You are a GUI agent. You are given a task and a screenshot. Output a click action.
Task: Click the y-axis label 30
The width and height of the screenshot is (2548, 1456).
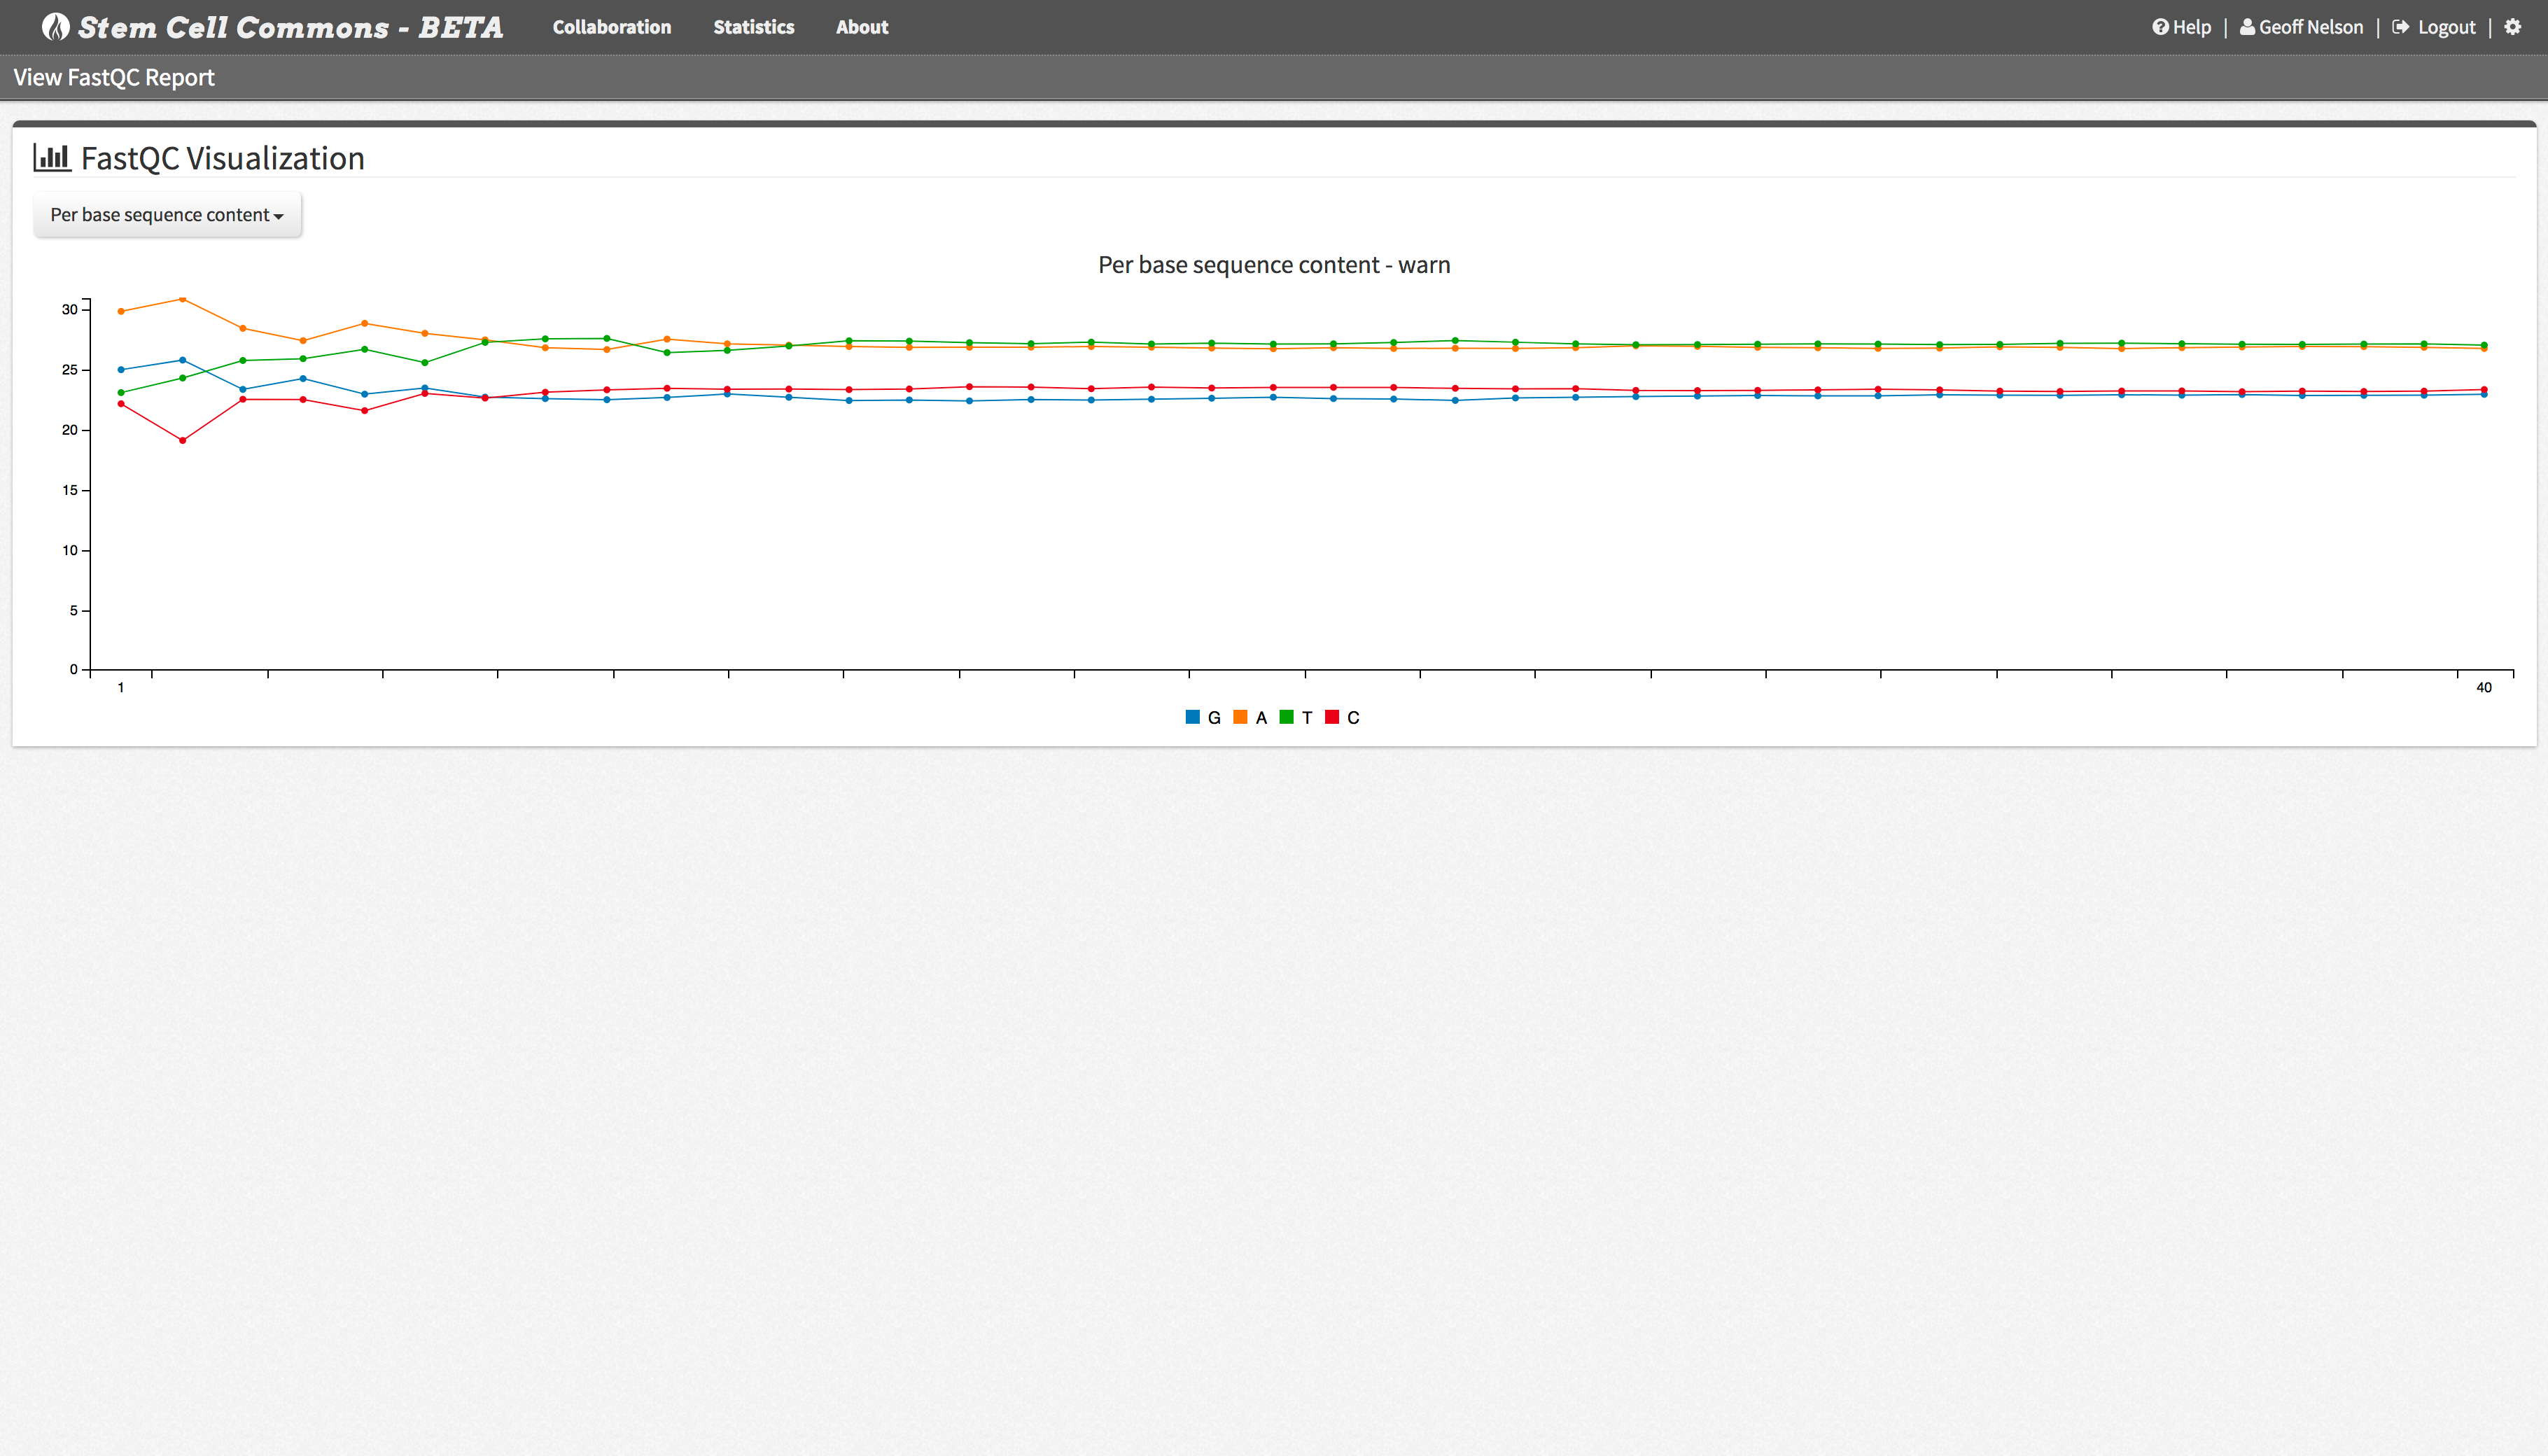[69, 309]
